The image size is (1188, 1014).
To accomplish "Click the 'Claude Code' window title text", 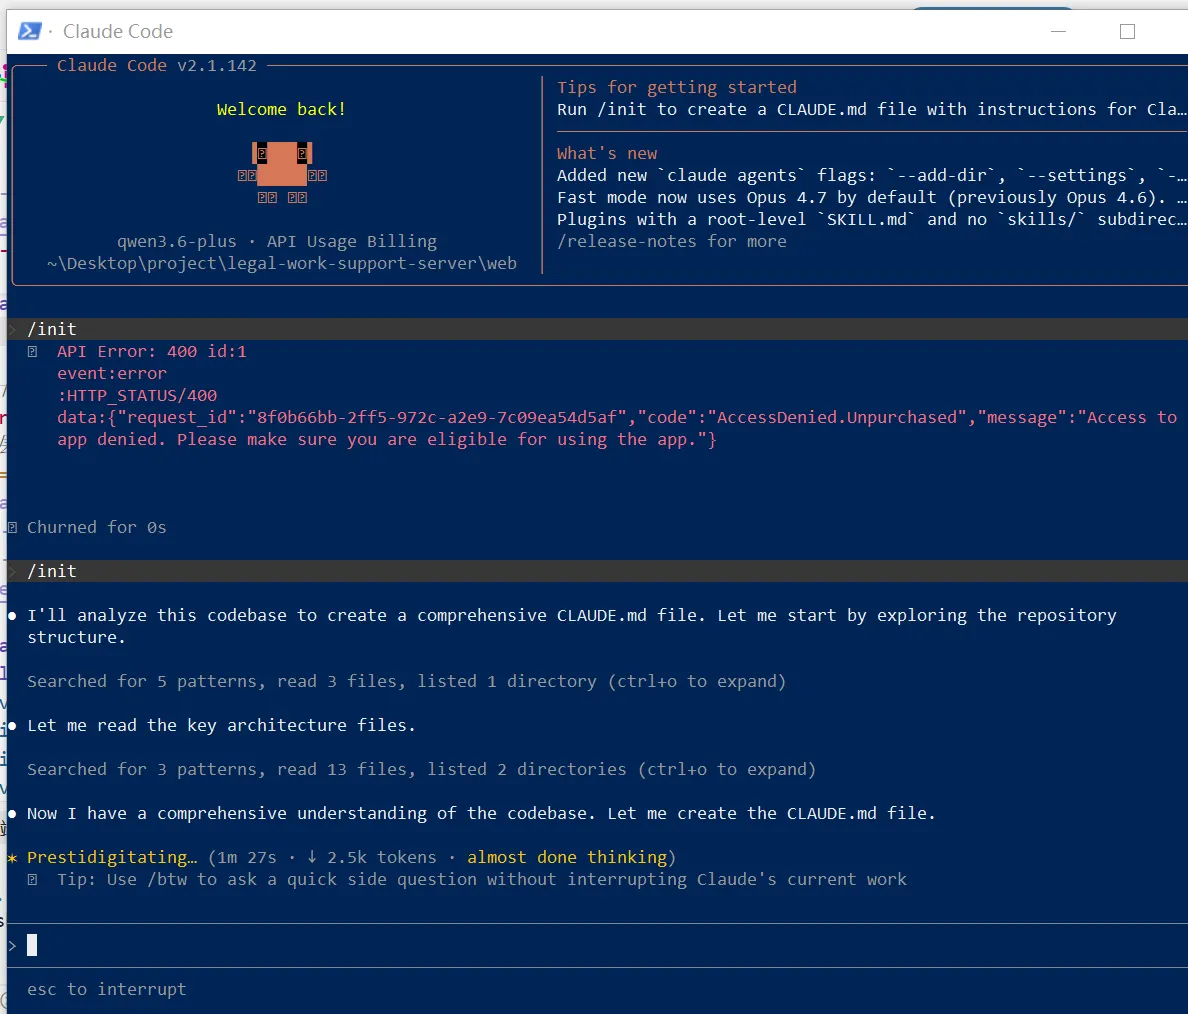I will point(117,31).
